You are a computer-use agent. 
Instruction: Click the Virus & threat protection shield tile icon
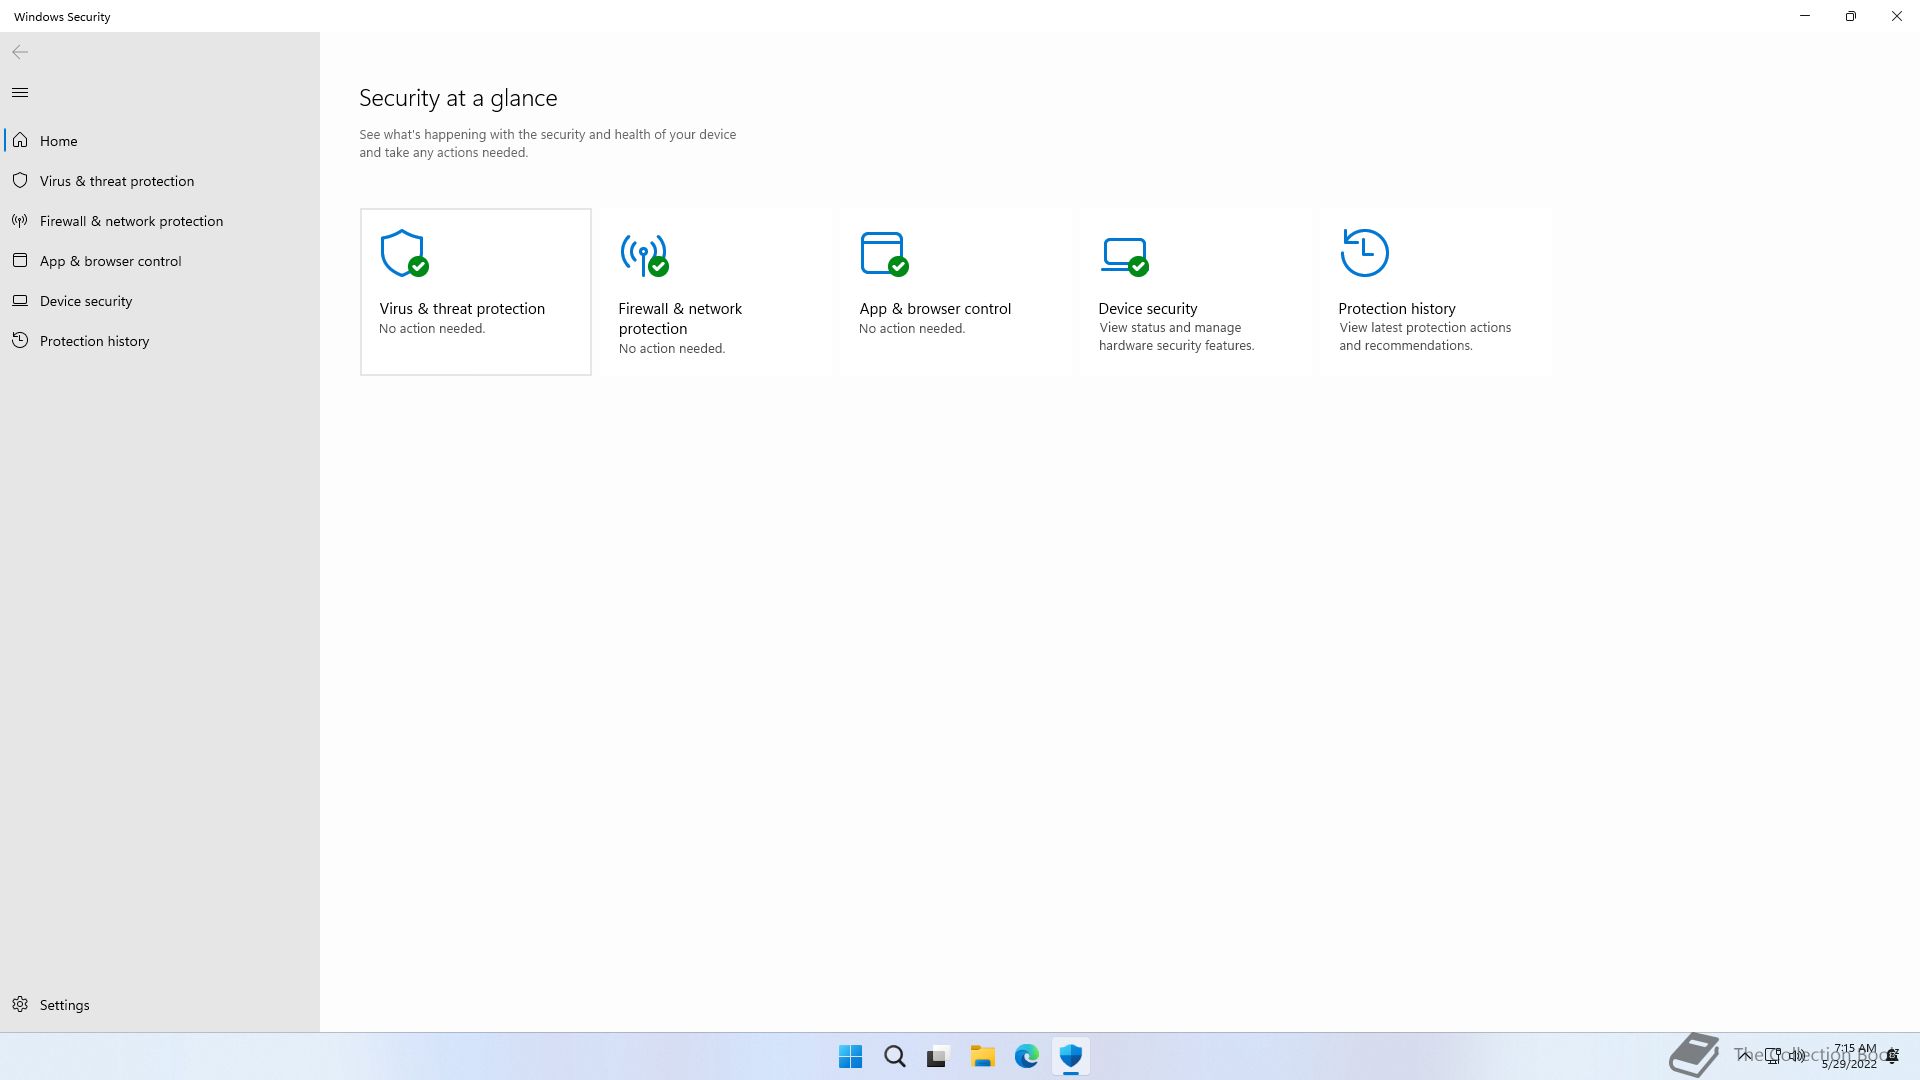point(403,253)
